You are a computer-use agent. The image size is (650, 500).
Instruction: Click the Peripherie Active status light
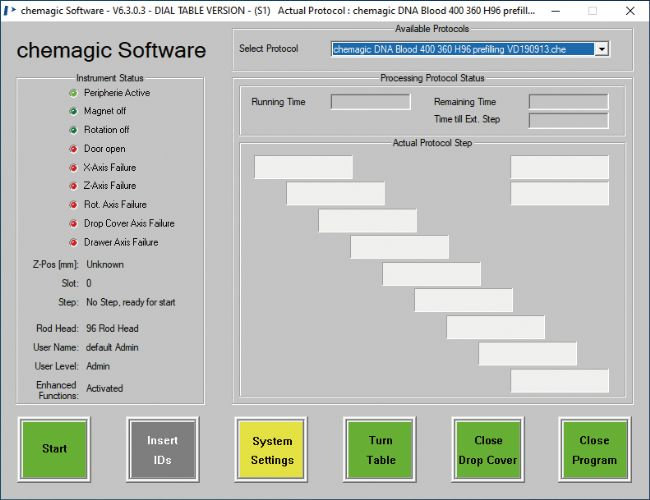point(73,93)
